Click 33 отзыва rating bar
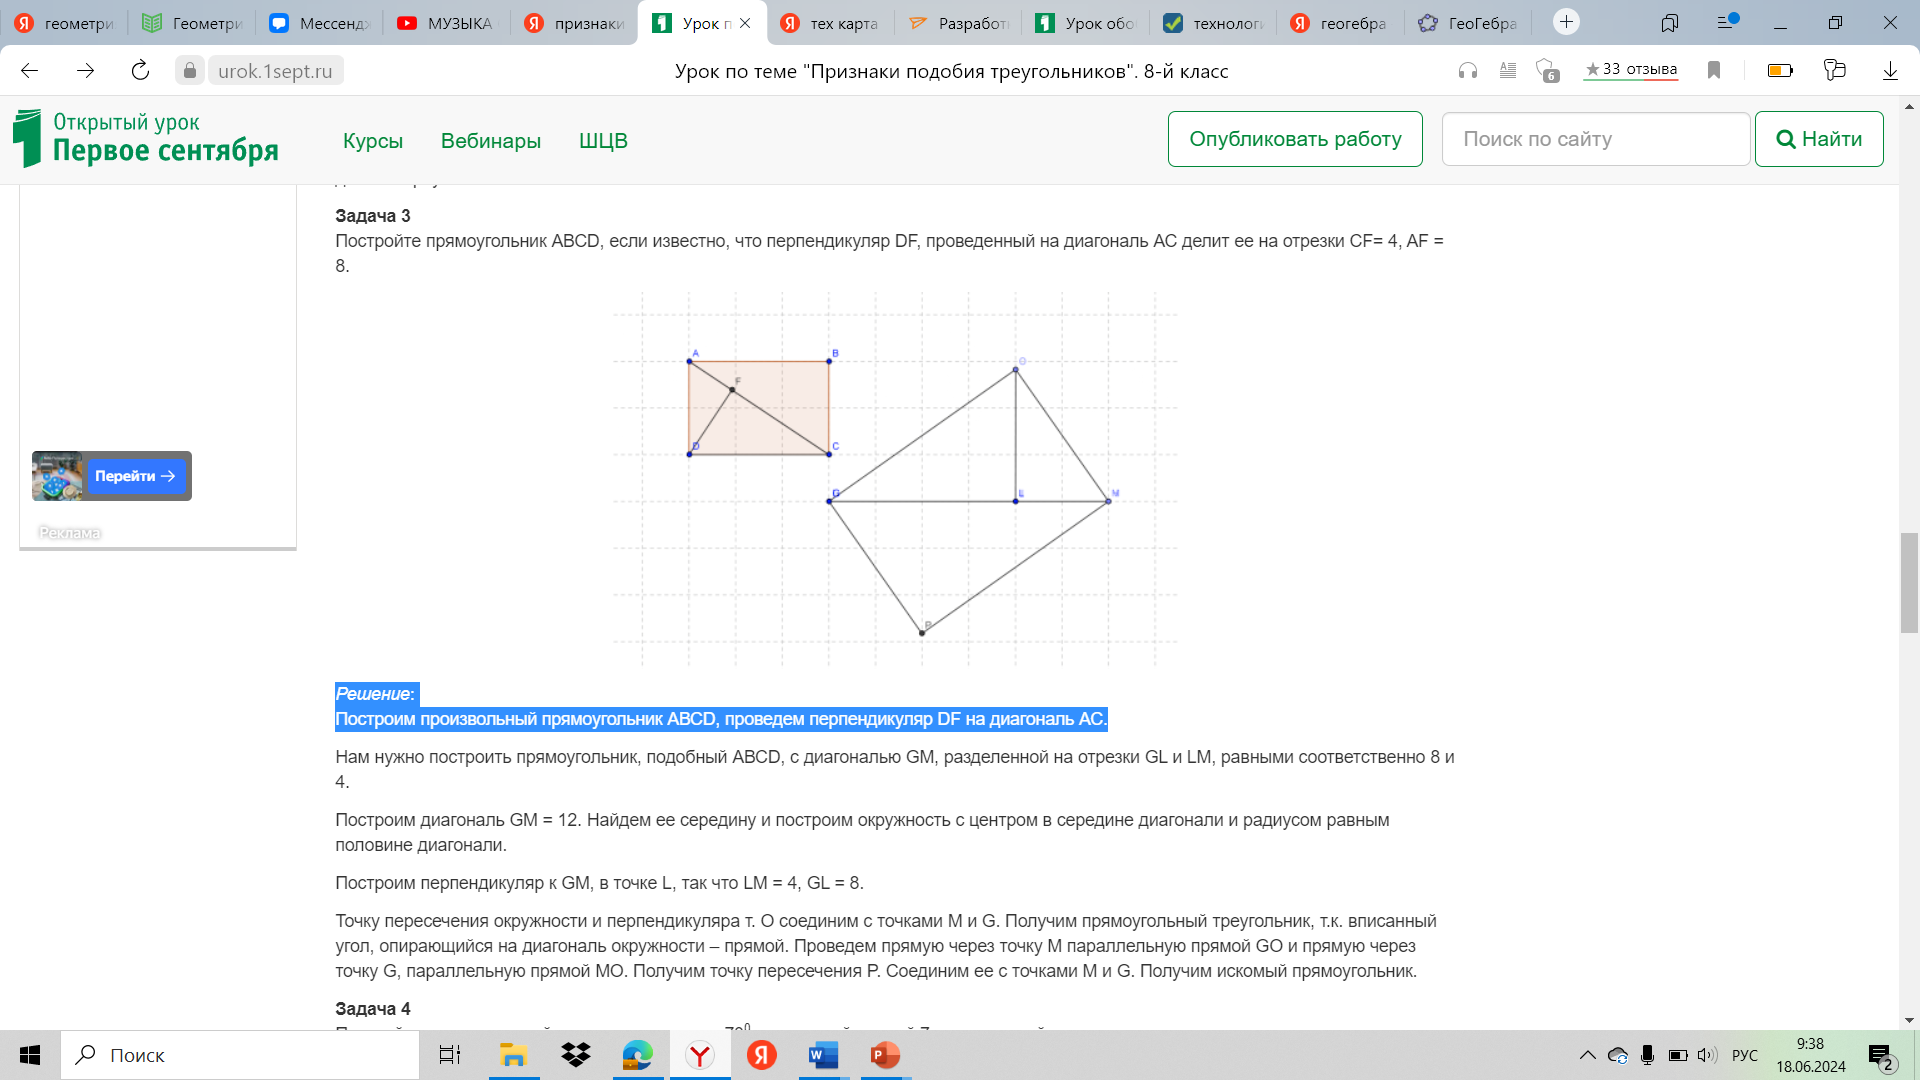 click(1631, 70)
